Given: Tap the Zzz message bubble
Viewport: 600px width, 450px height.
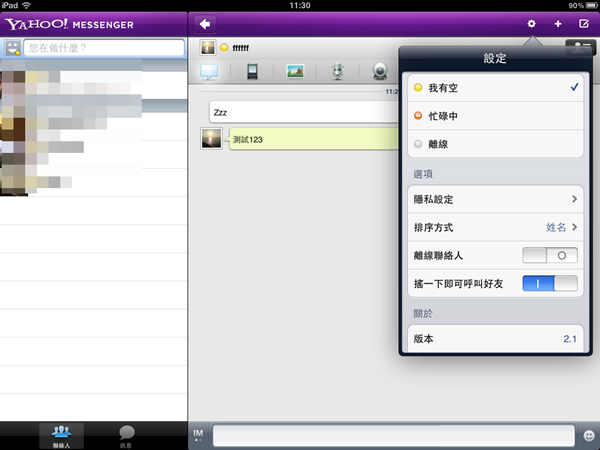Looking at the screenshot, I should [x=304, y=112].
